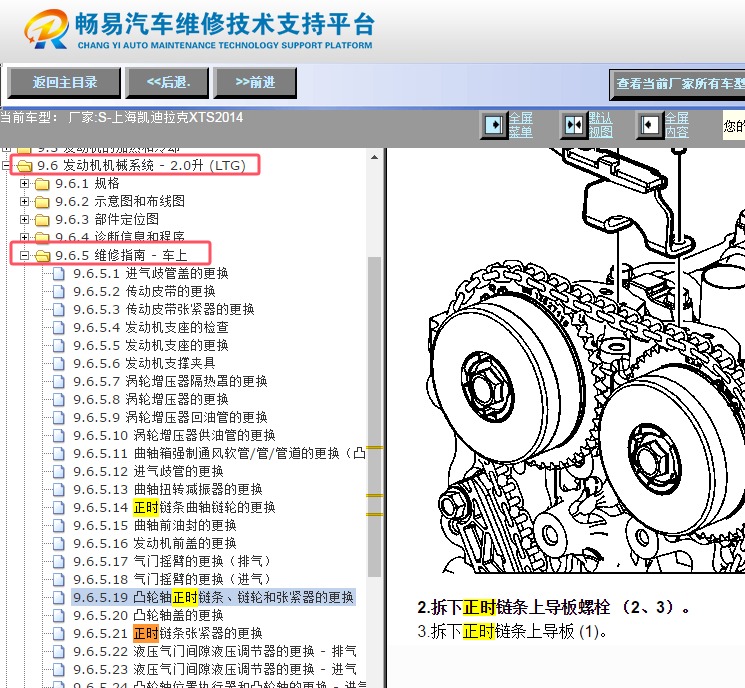The image size is (745, 688).
Task: Open 9.6.5.21 正时链条张紧器的更换
Action: coord(168,634)
